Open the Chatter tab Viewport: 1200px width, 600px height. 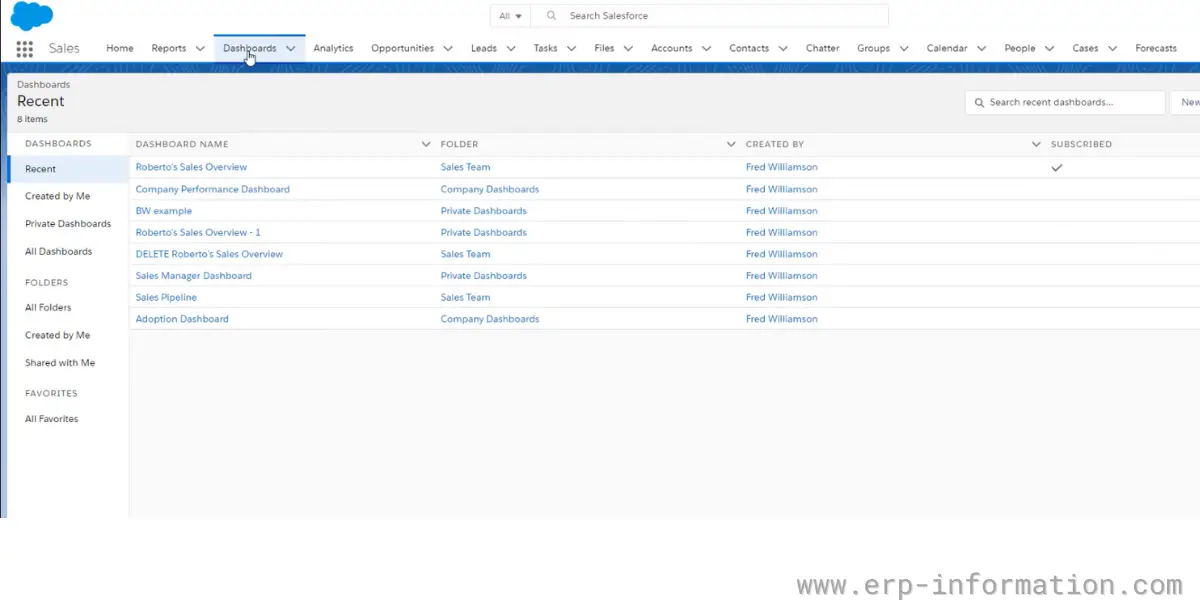(822, 48)
